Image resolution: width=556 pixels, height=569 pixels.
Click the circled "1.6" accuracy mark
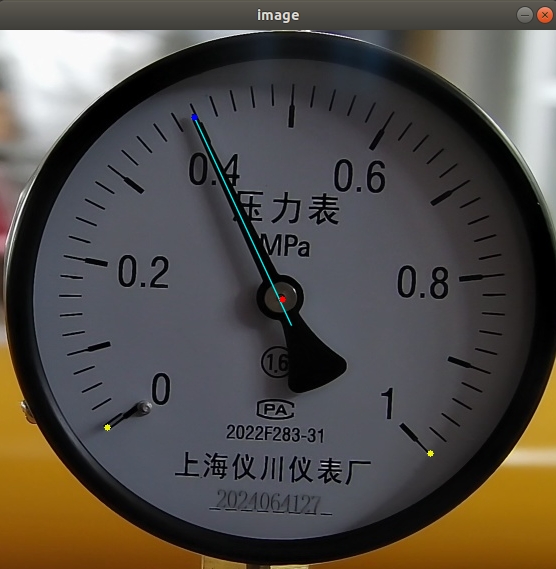tap(275, 362)
